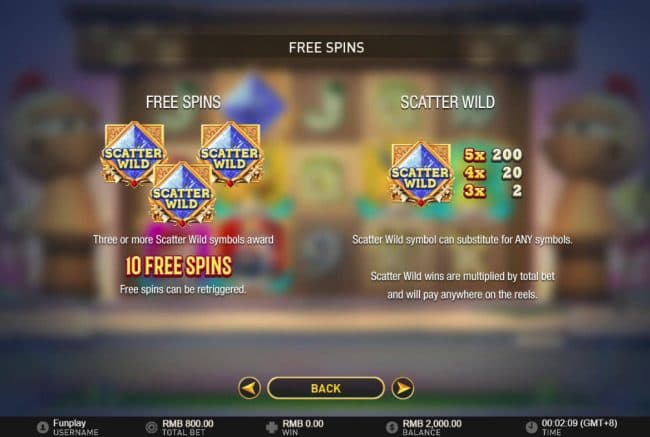Click the Funplay username label
This screenshot has height=437, width=650.
pyautogui.click(x=70, y=423)
